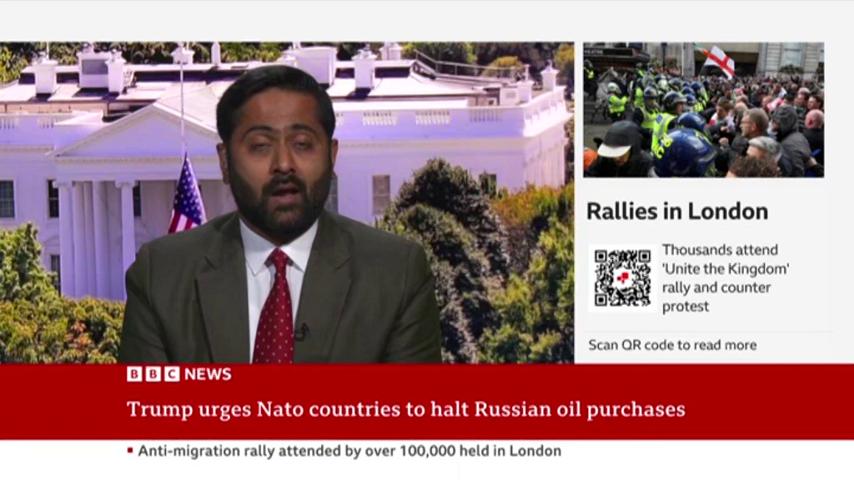The width and height of the screenshot is (854, 480).
Task: Click the police officer's blue helmet in photo
Action: point(684,153)
